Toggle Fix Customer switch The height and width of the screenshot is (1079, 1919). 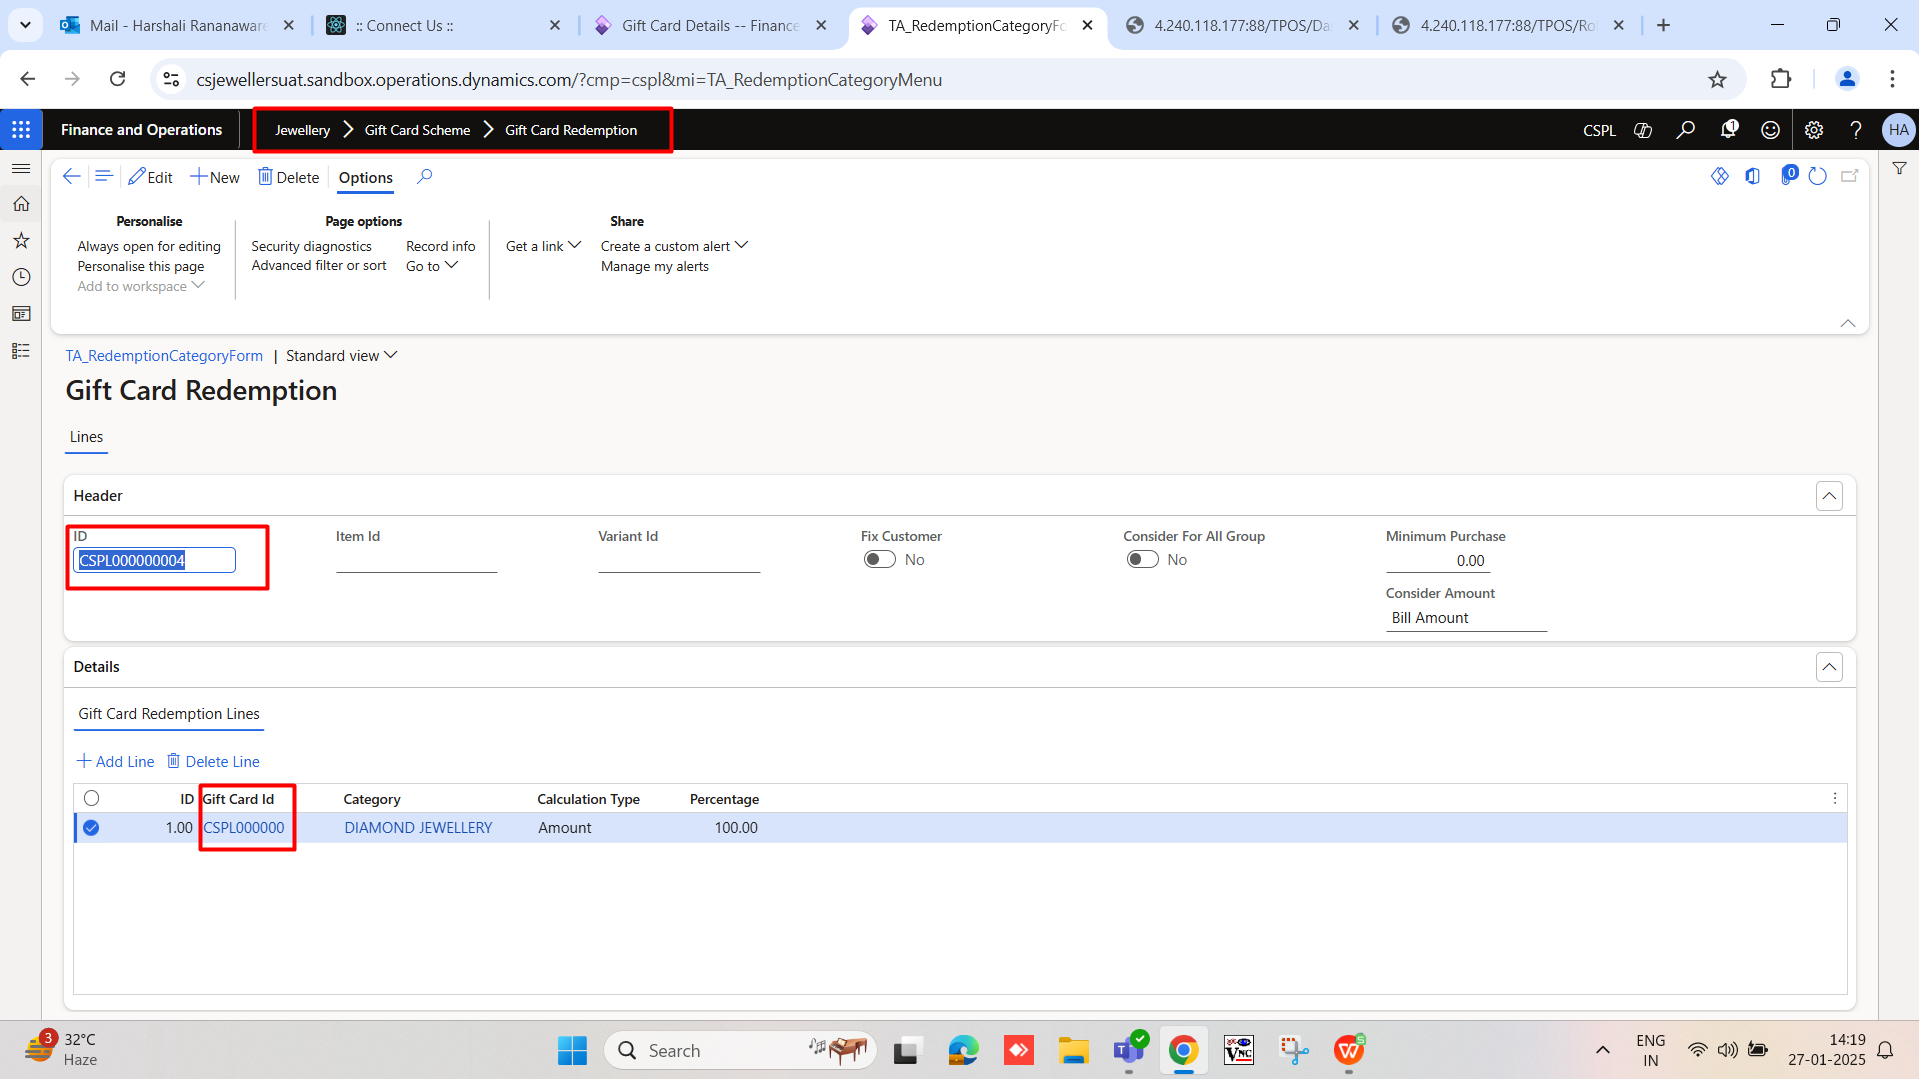tap(880, 560)
